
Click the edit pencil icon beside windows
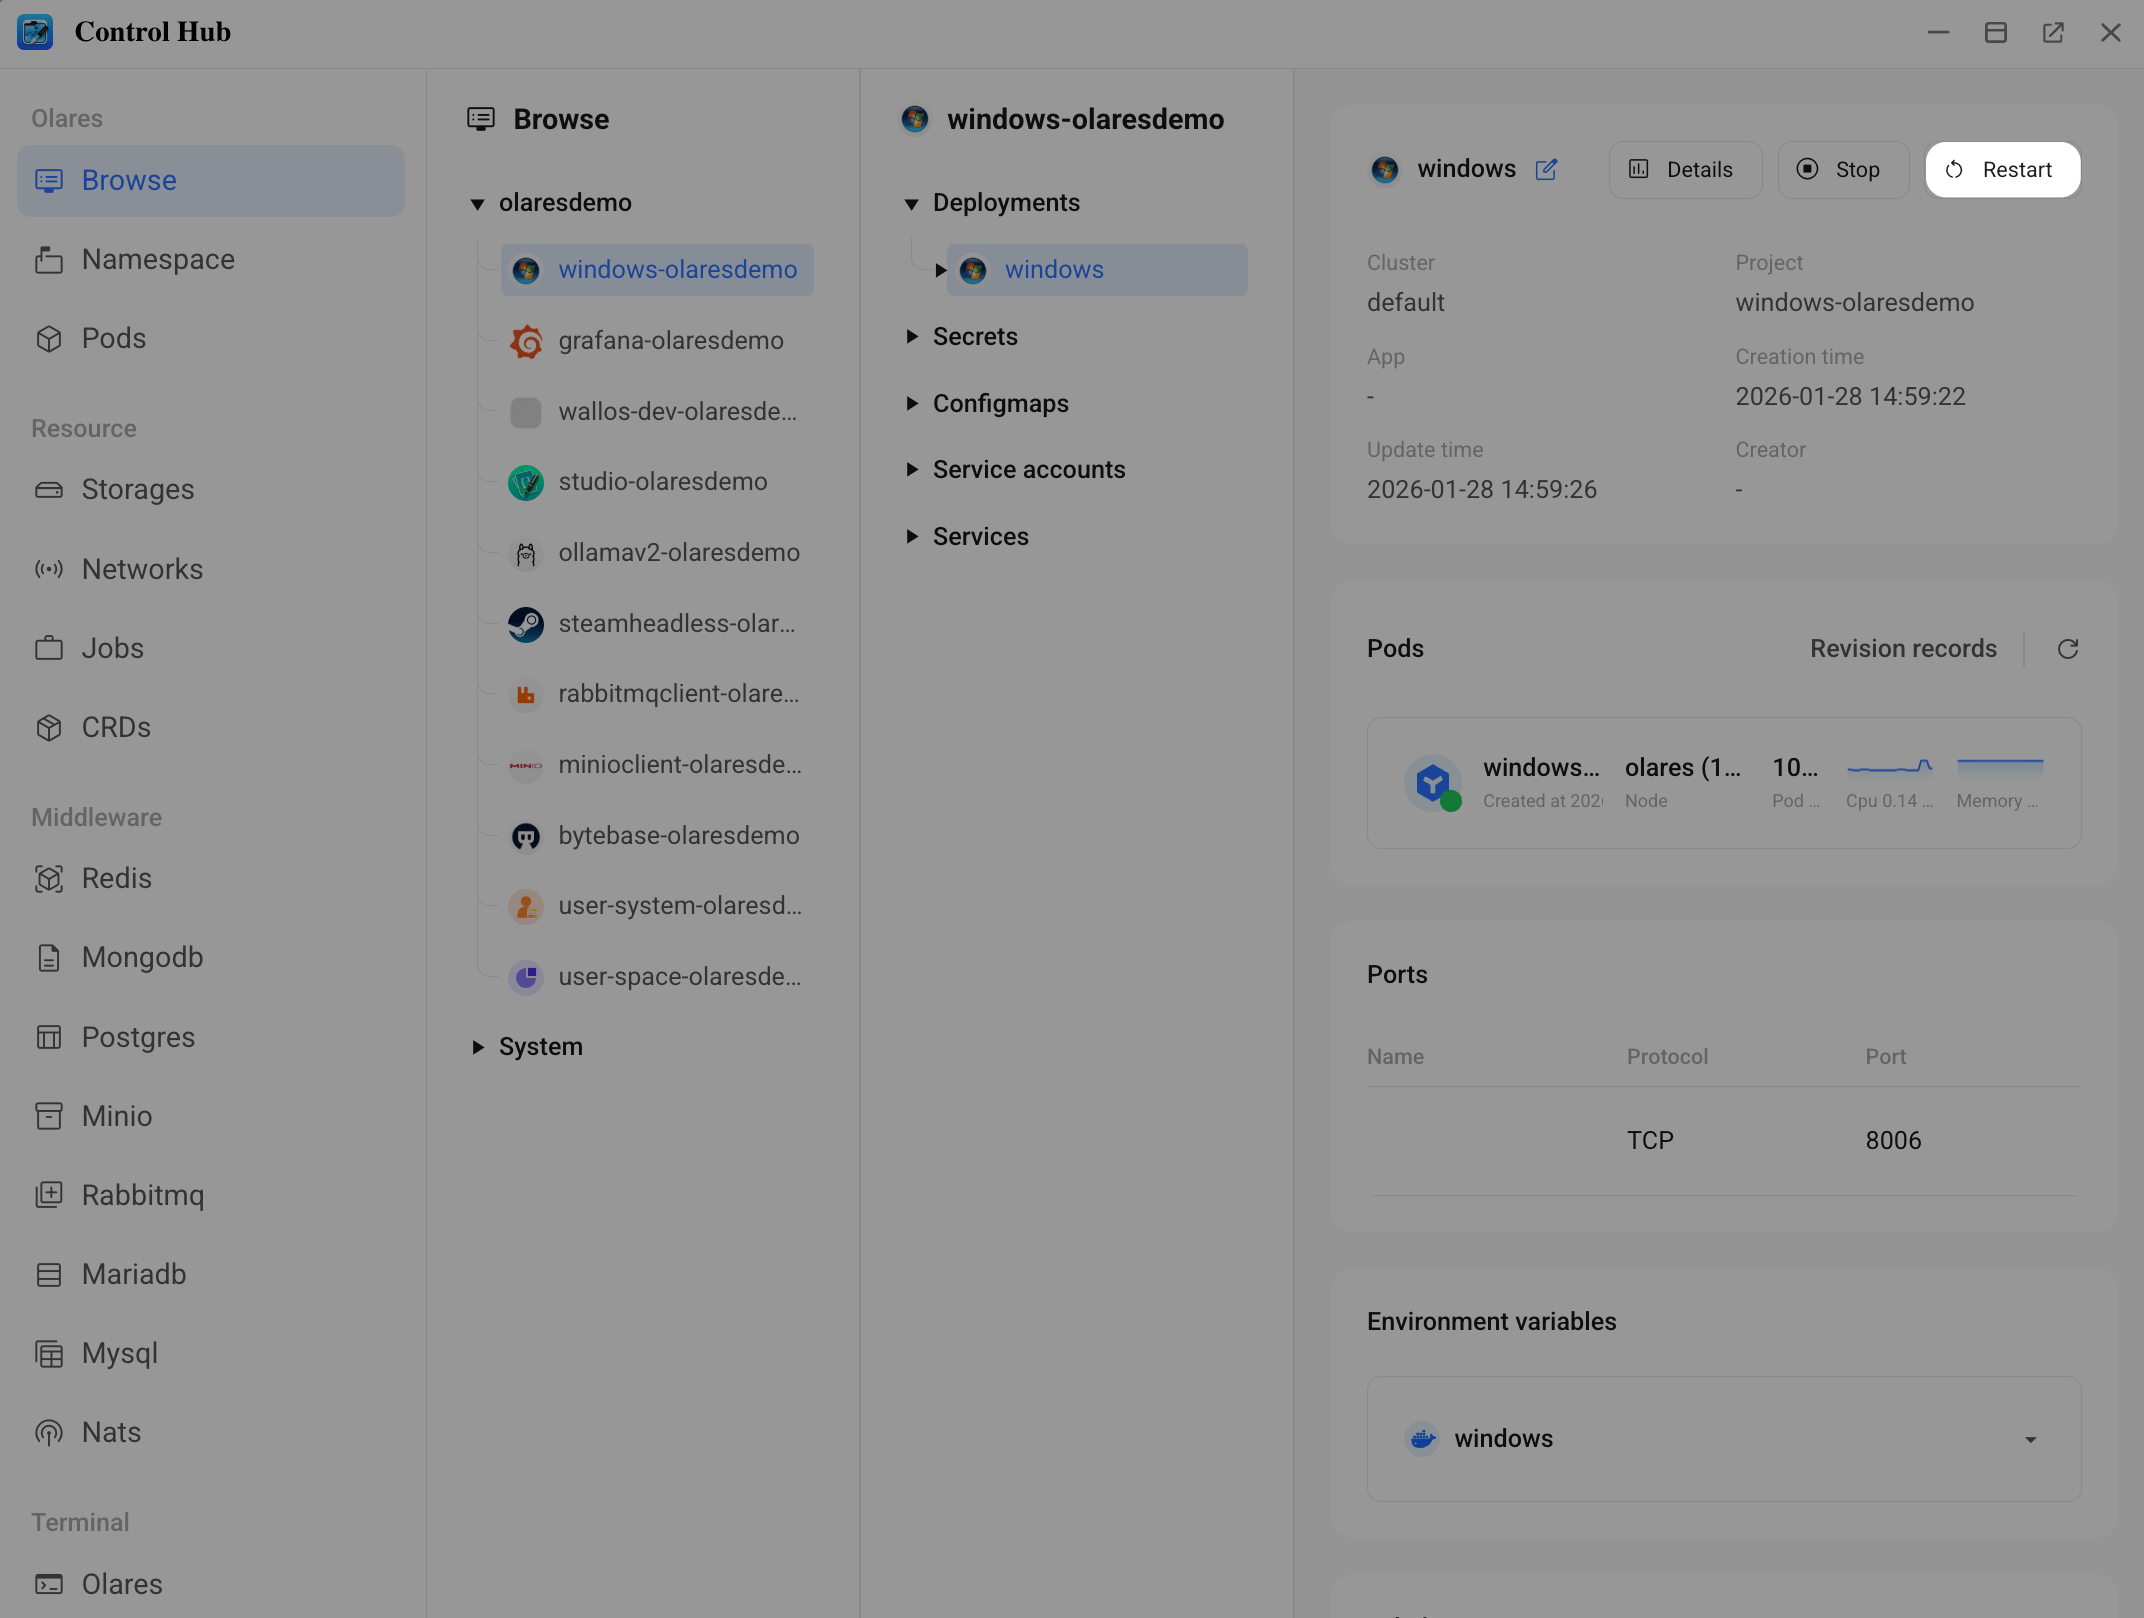pos(1546,169)
